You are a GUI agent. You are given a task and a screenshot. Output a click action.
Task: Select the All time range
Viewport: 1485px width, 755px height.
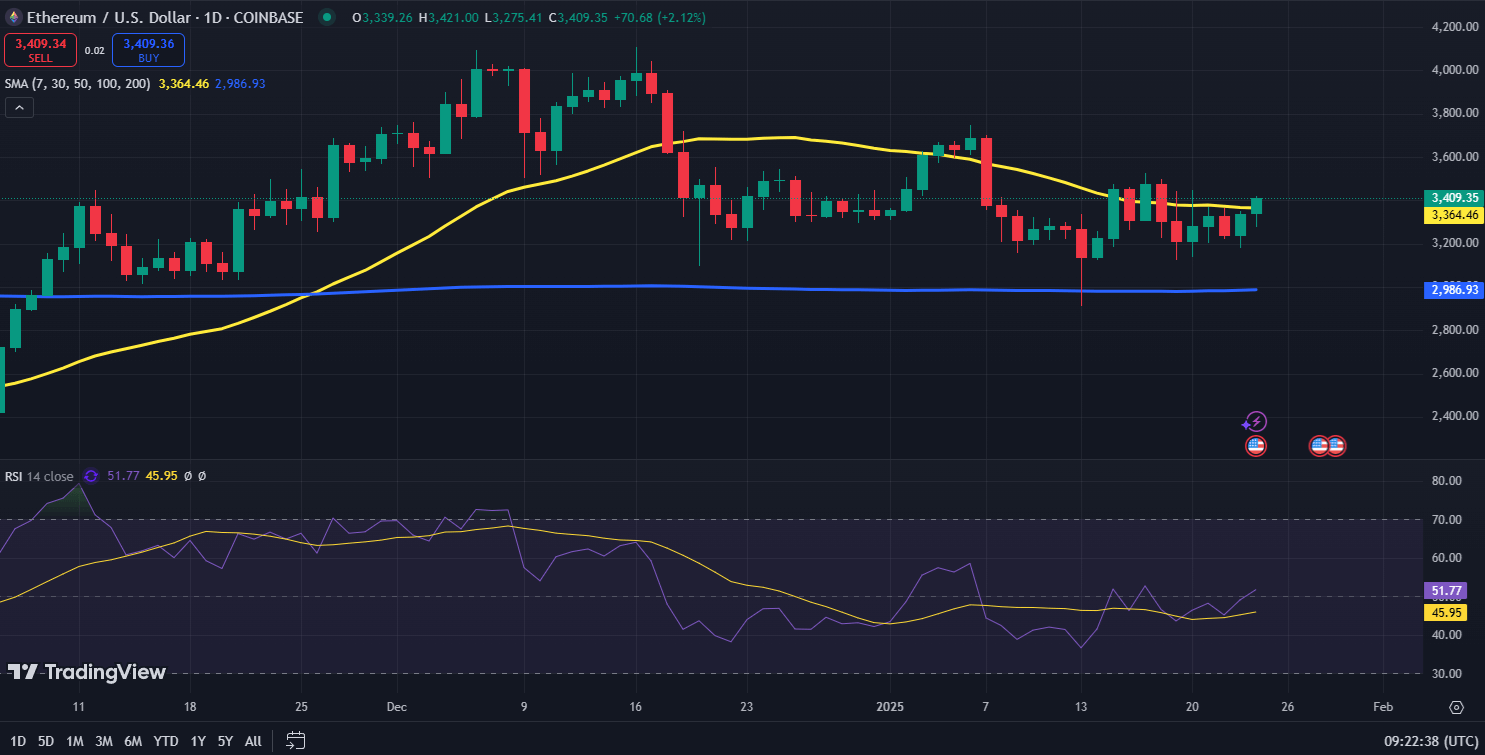tap(253, 741)
